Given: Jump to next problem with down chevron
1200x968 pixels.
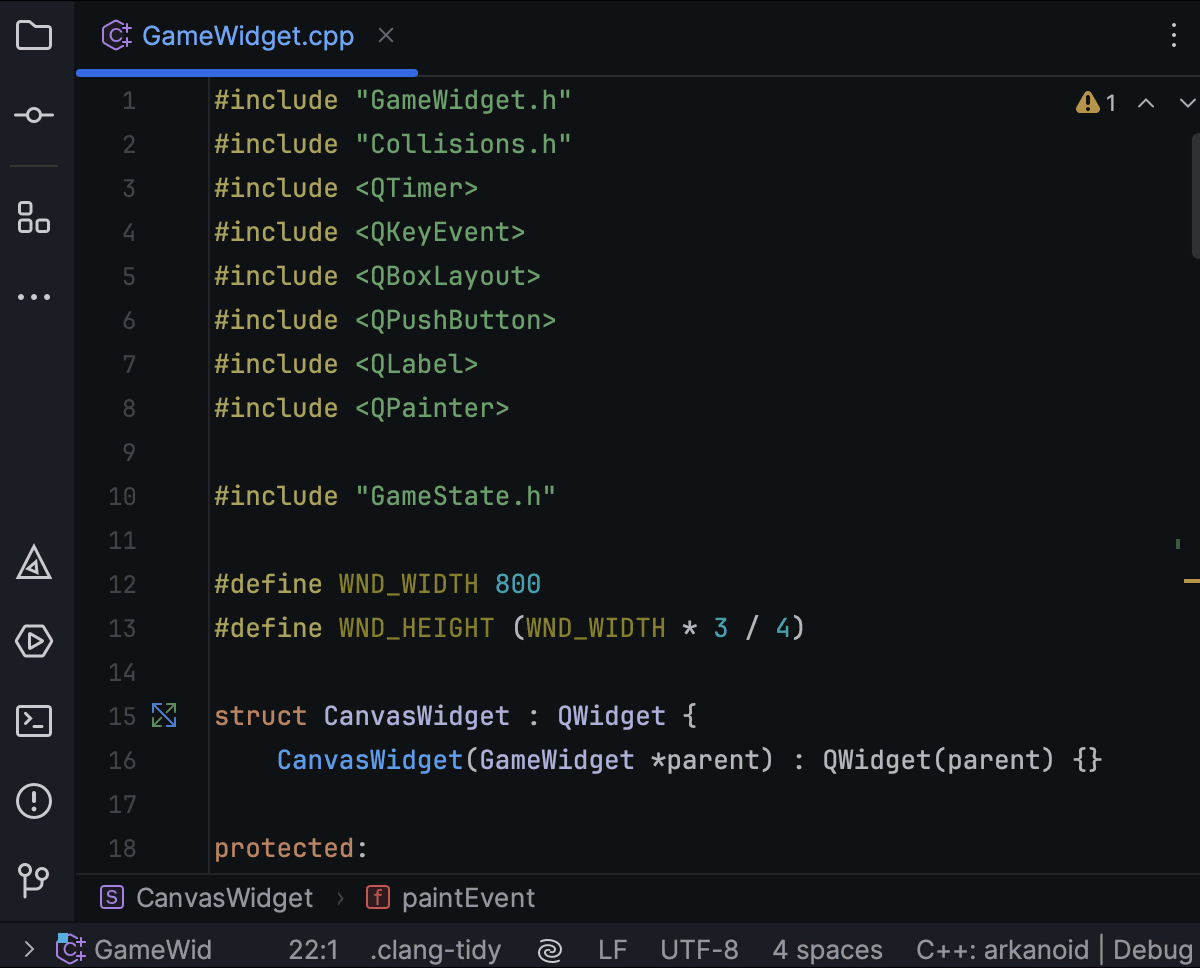Looking at the screenshot, I should coord(1186,102).
